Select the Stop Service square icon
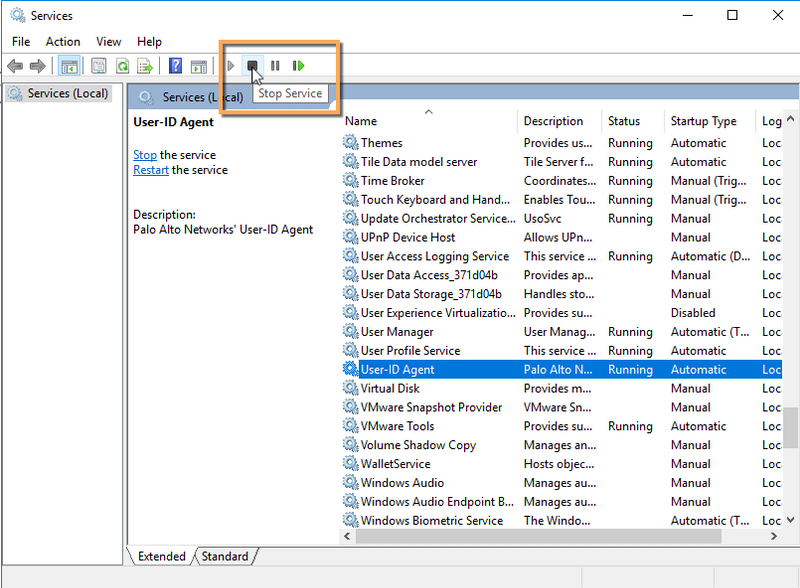800x588 pixels. coord(253,65)
